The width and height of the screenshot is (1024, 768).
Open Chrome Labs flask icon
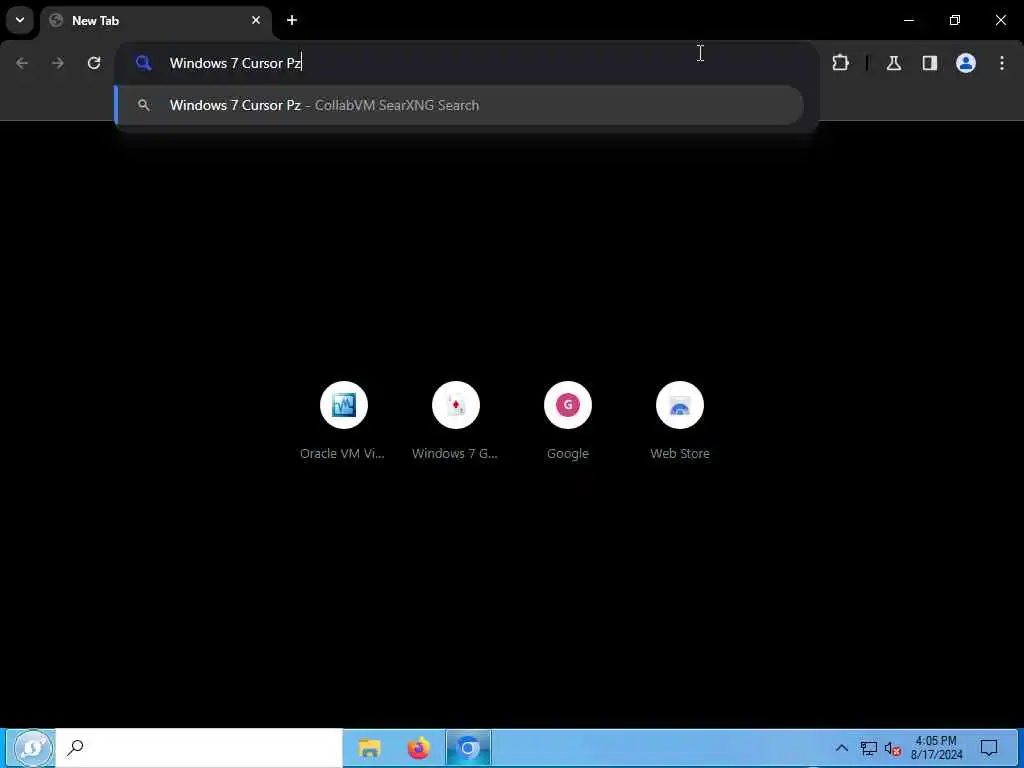(894, 63)
